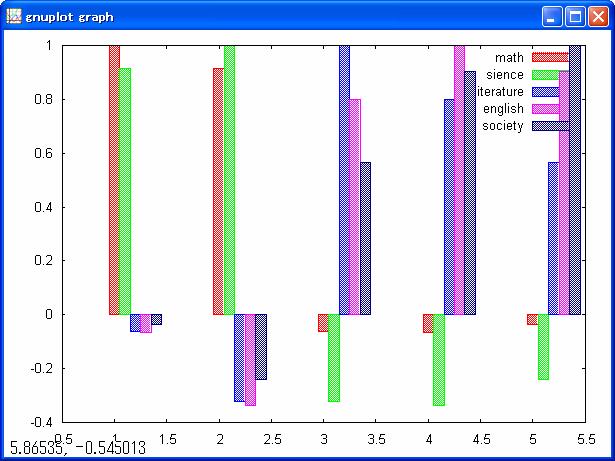Click the green sience legend swatch

[x=549, y=75]
